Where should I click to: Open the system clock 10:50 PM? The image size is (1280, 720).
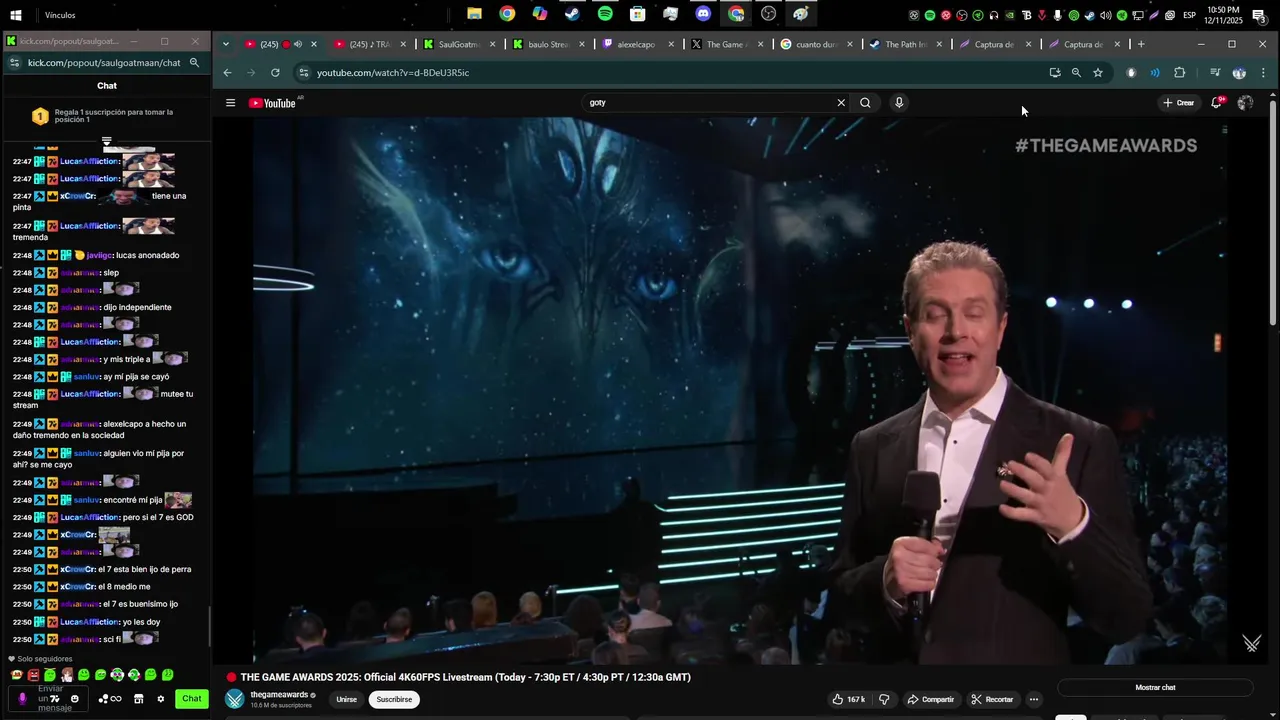point(1224,15)
